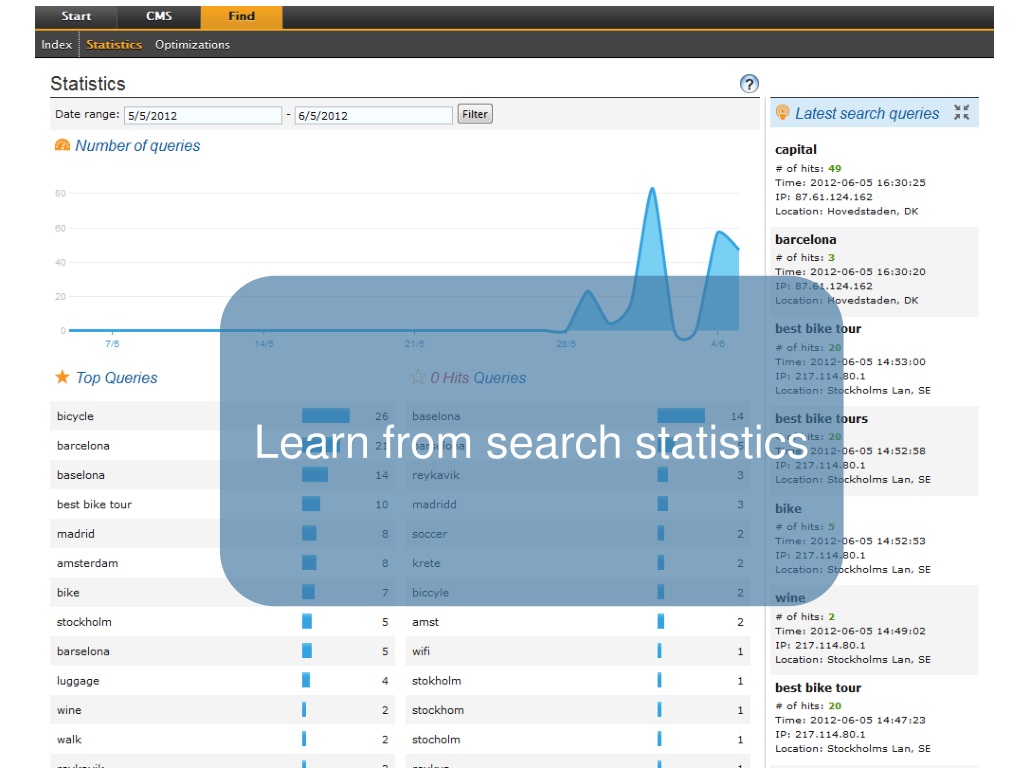Open 'wine' in Latest search queries

pyautogui.click(x=790, y=598)
